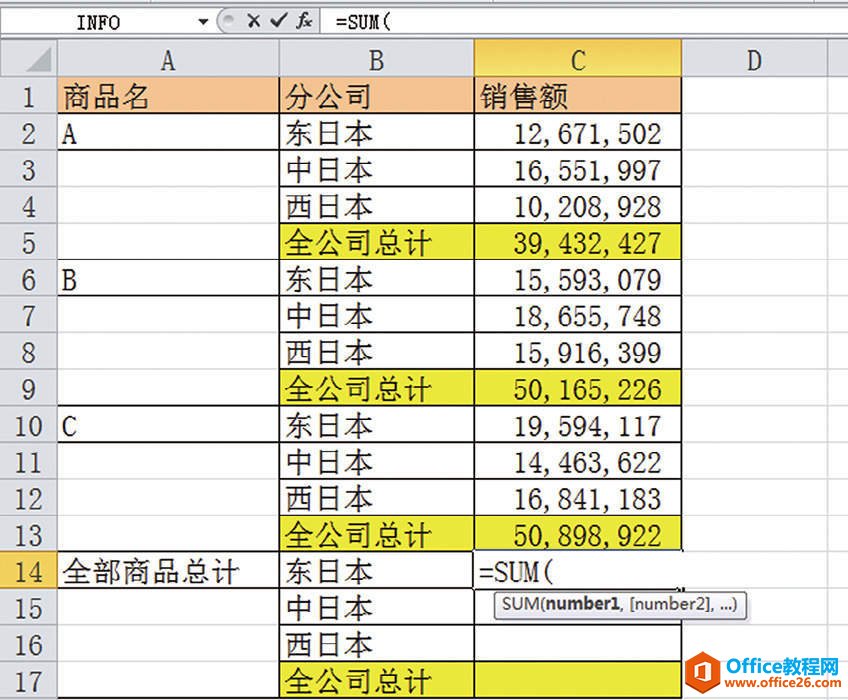This screenshot has height=700, width=848.
Task: Click cell with value 10,208,928
Action: pos(578,206)
